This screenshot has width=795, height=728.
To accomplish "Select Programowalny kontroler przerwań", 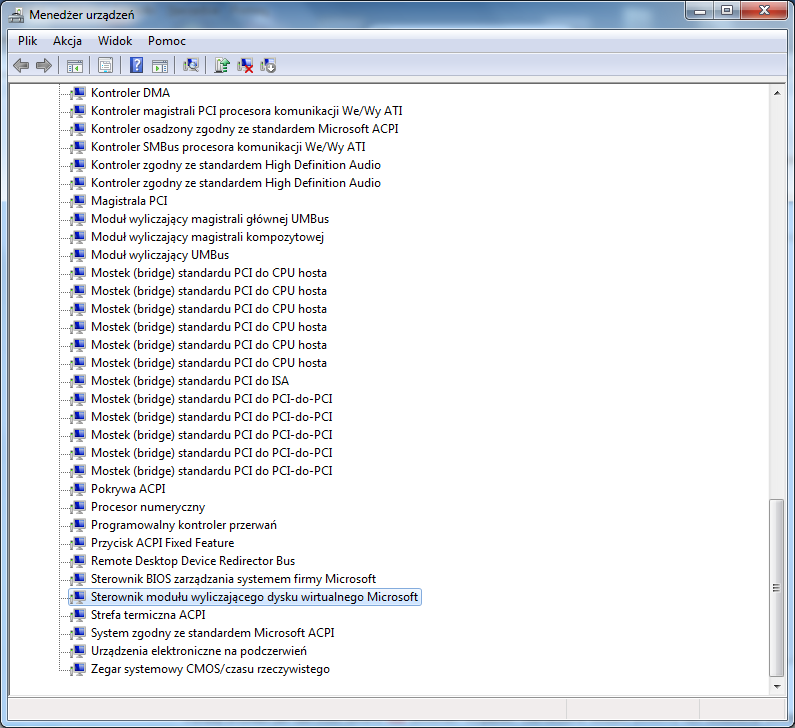I will [x=184, y=525].
